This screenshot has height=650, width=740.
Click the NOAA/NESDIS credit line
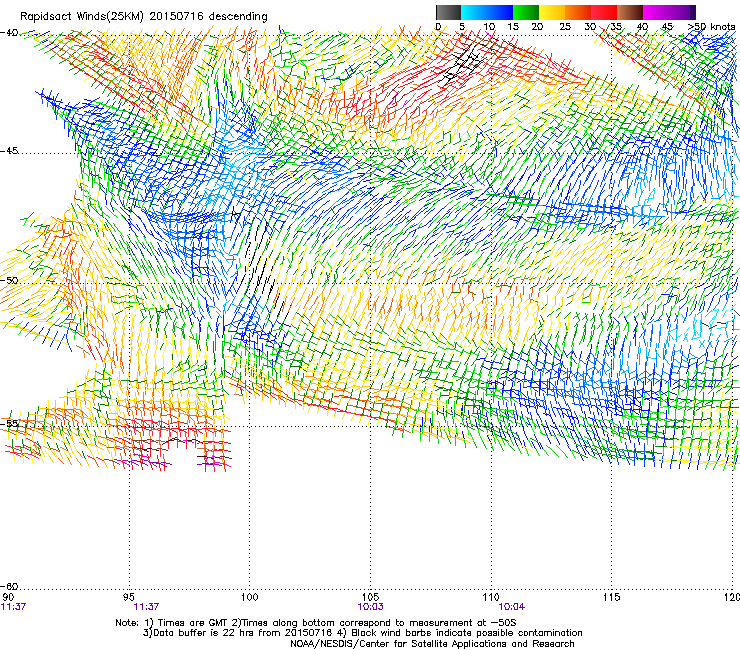click(x=432, y=644)
